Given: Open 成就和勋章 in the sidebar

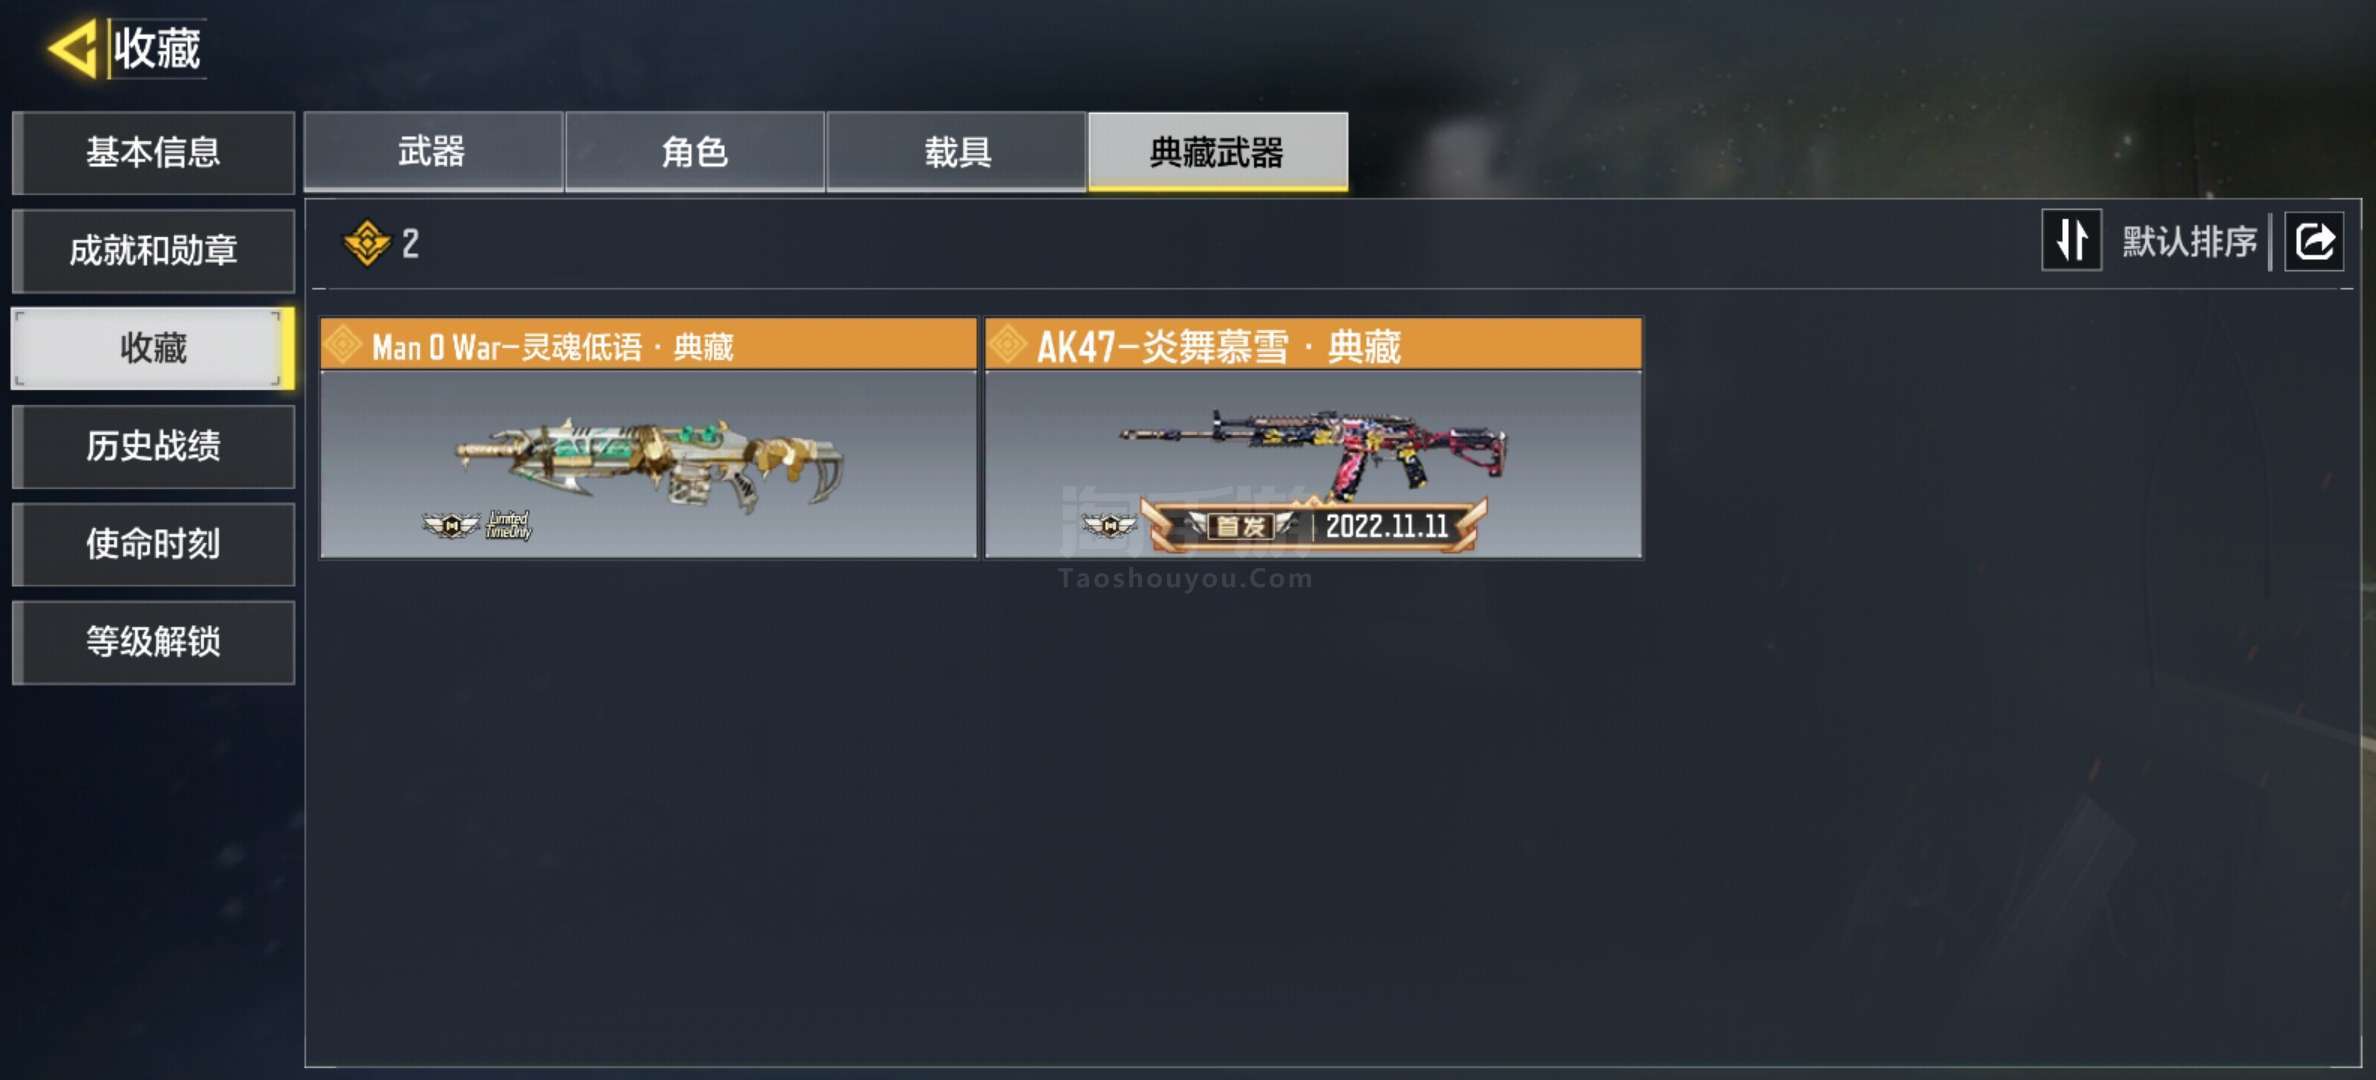Looking at the screenshot, I should pyautogui.click(x=153, y=250).
